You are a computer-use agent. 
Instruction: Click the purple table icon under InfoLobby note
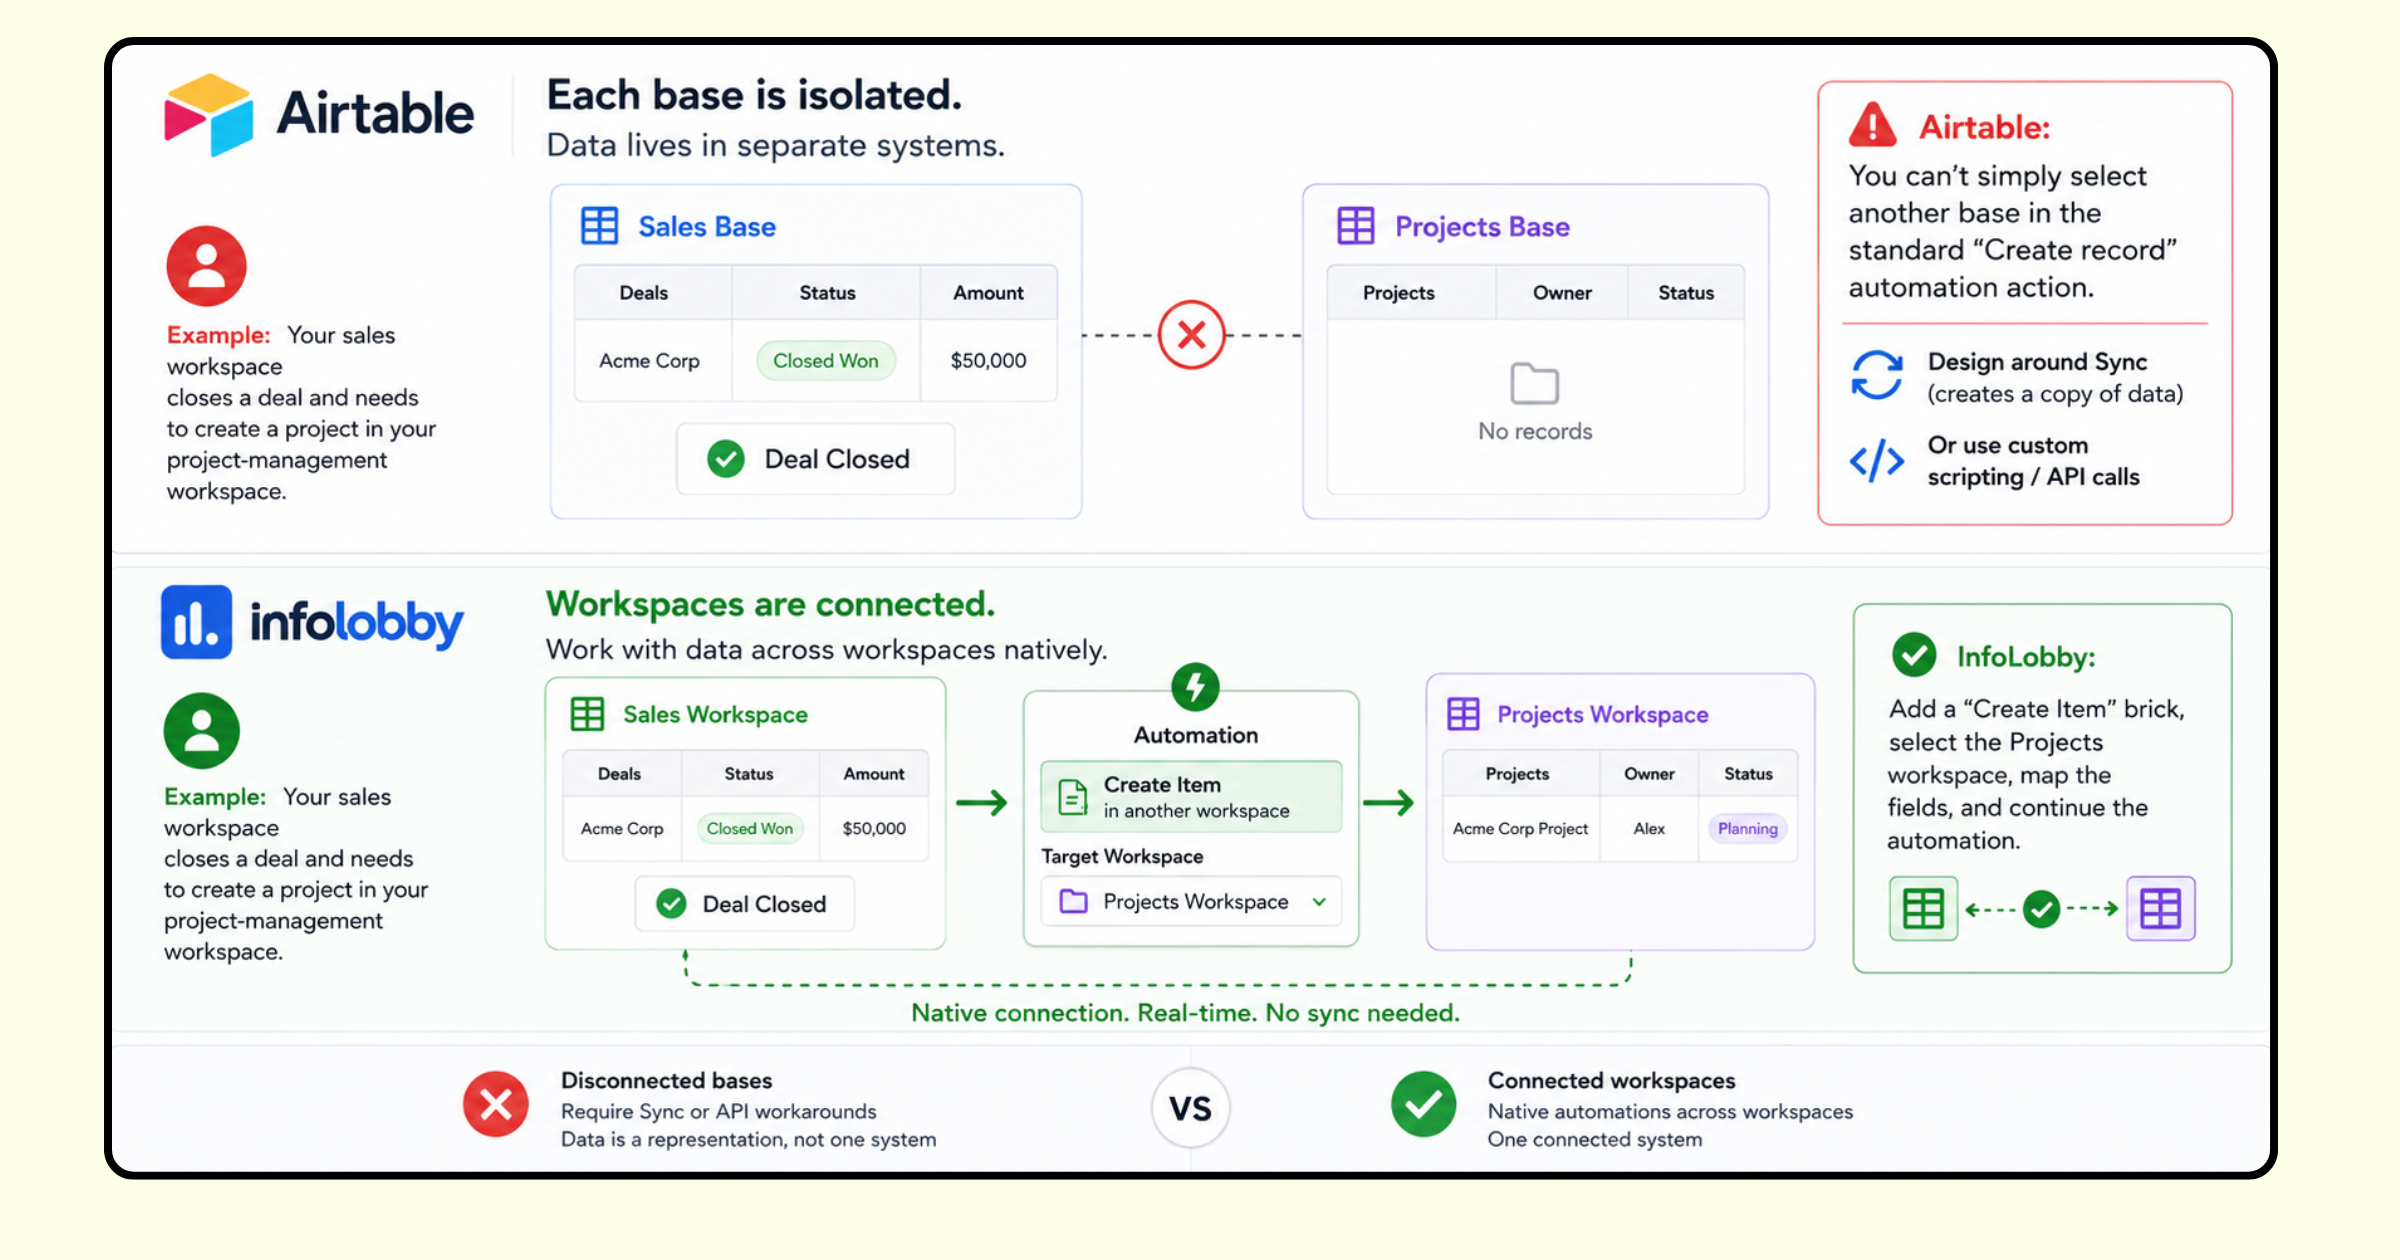click(2160, 908)
